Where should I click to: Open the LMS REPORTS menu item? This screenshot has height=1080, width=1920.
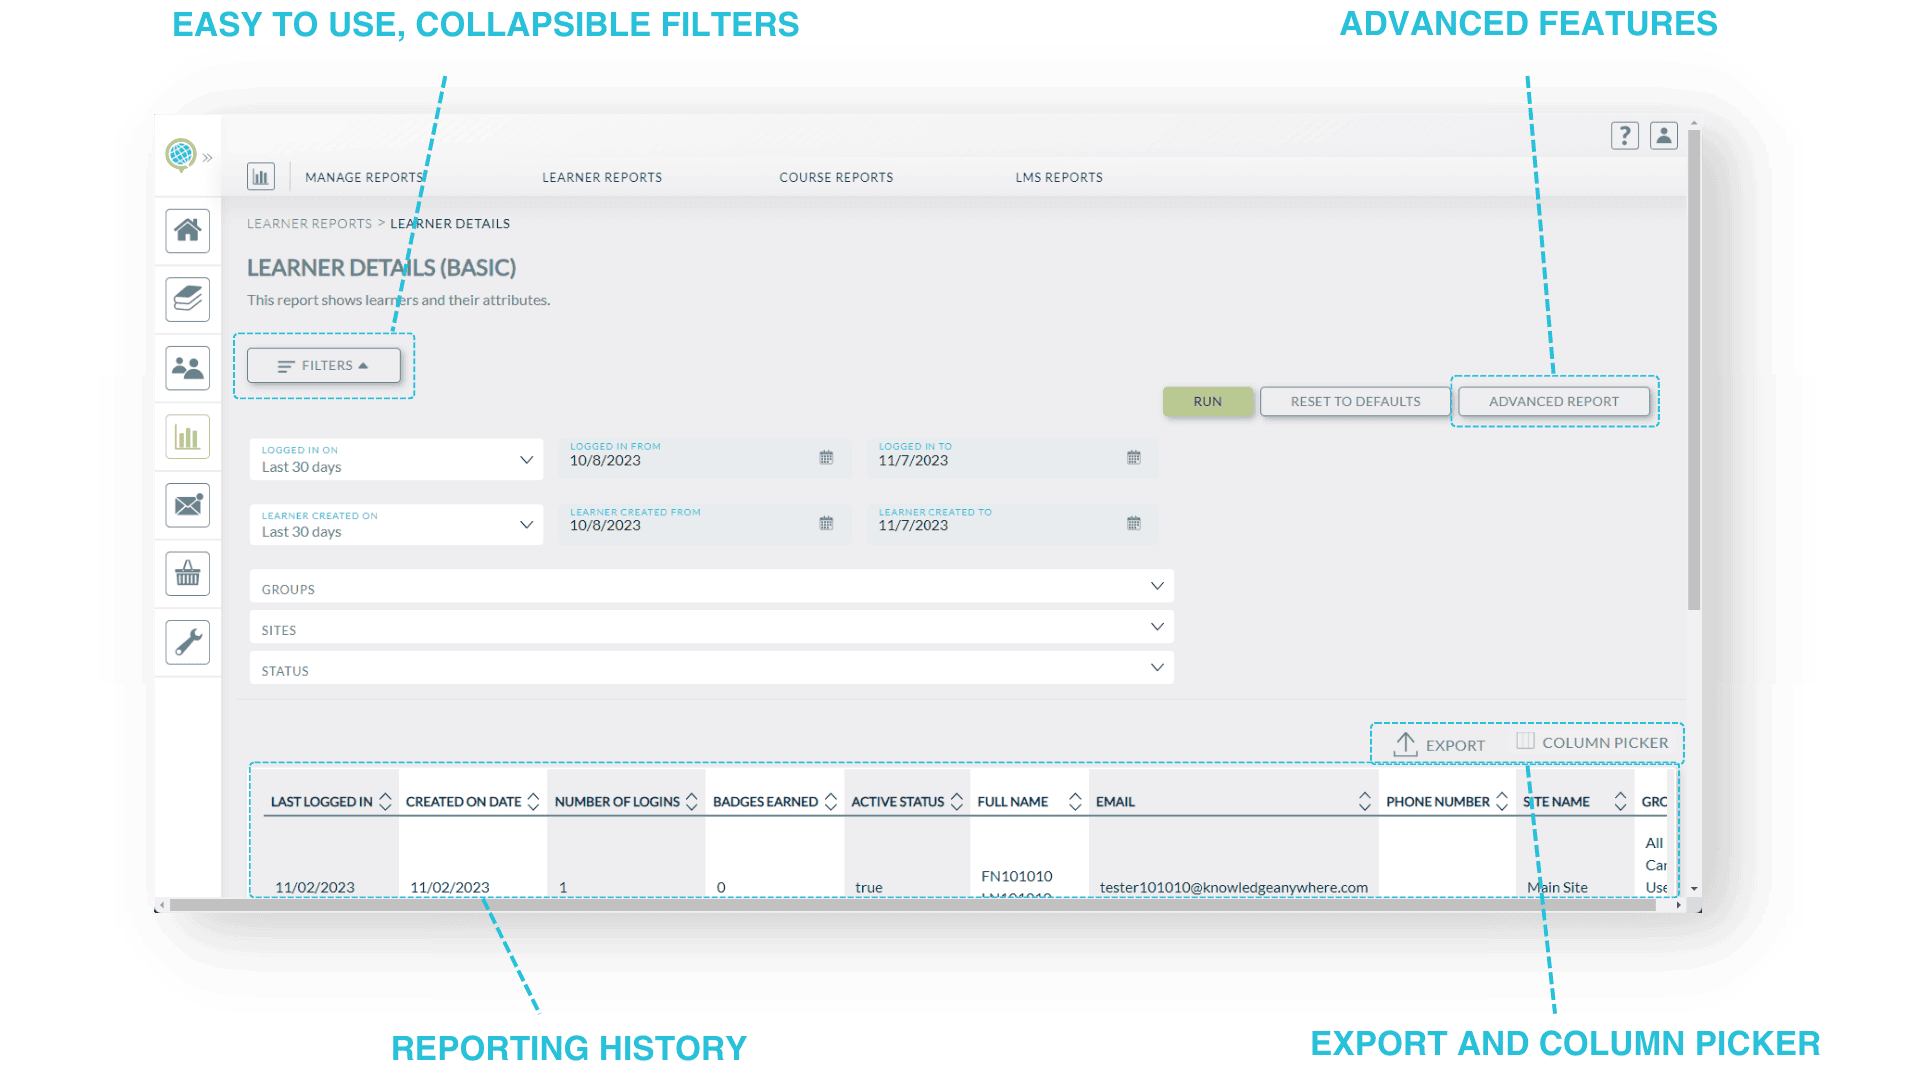tap(1059, 177)
